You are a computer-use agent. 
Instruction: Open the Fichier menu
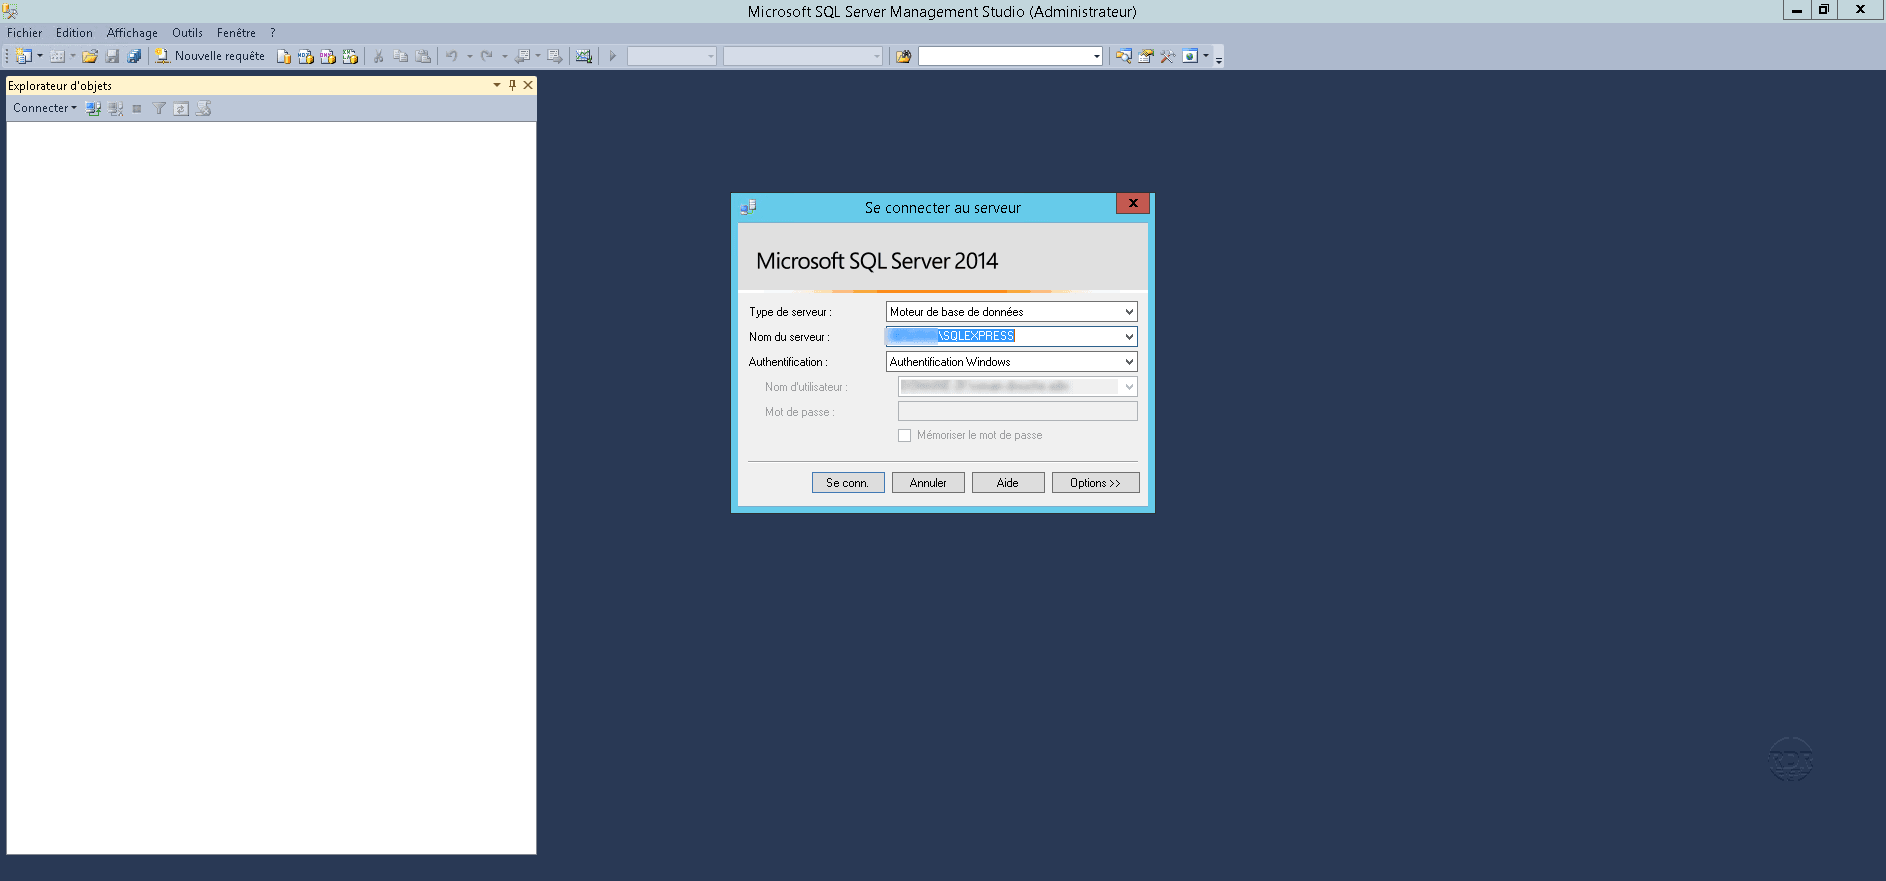[x=25, y=33]
